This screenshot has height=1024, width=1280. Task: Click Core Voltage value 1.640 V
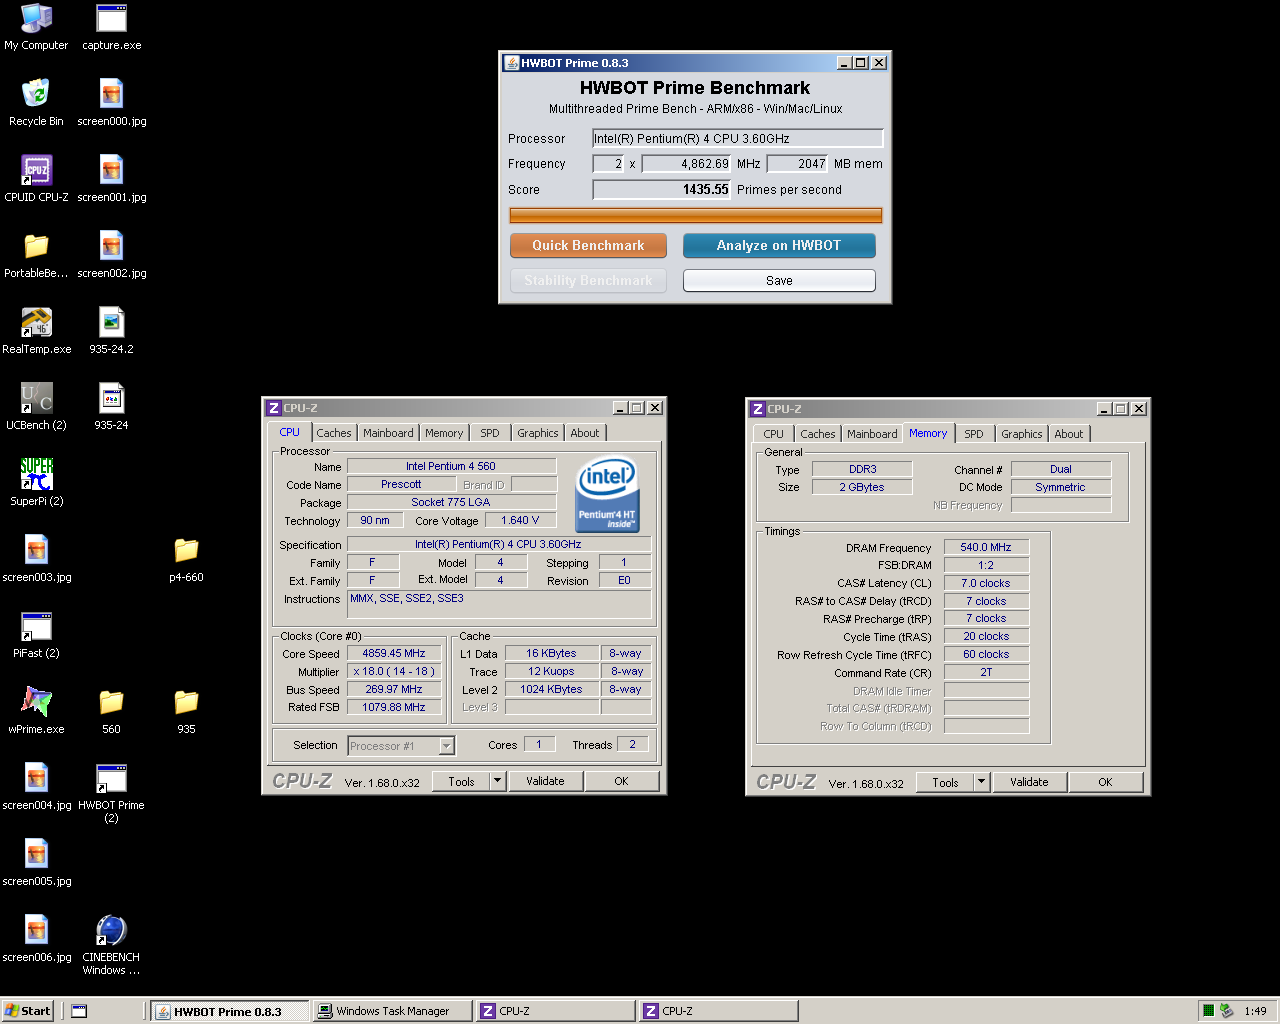pyautogui.click(x=520, y=520)
